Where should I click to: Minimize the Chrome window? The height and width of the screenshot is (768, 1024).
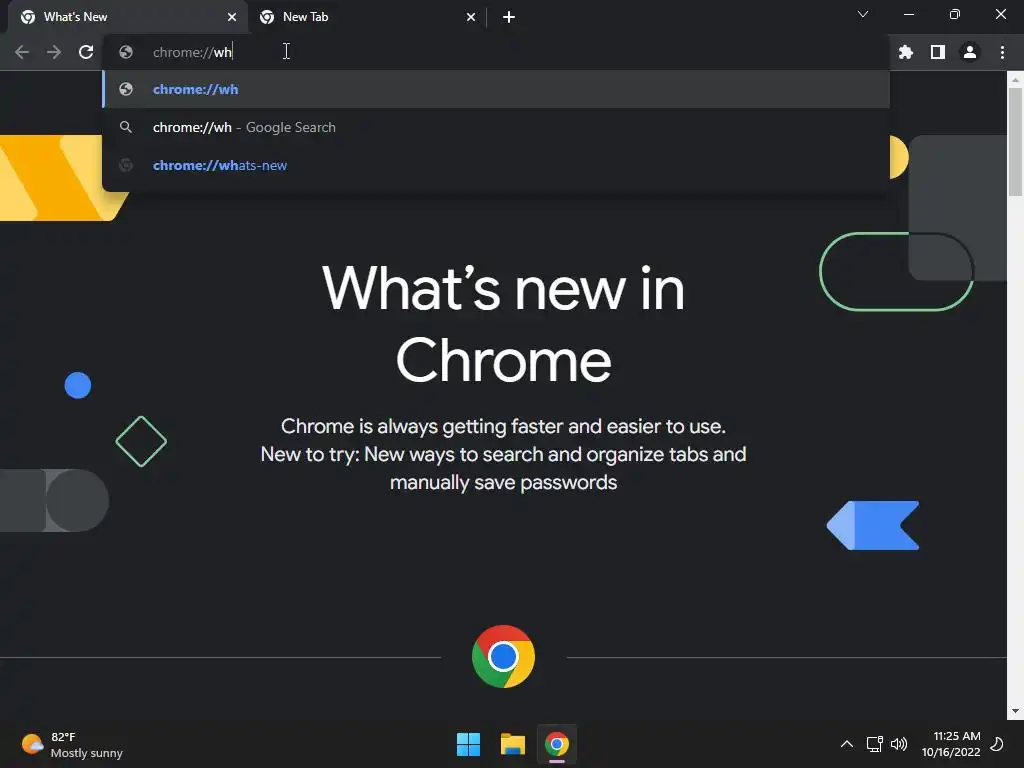pyautogui.click(x=908, y=14)
